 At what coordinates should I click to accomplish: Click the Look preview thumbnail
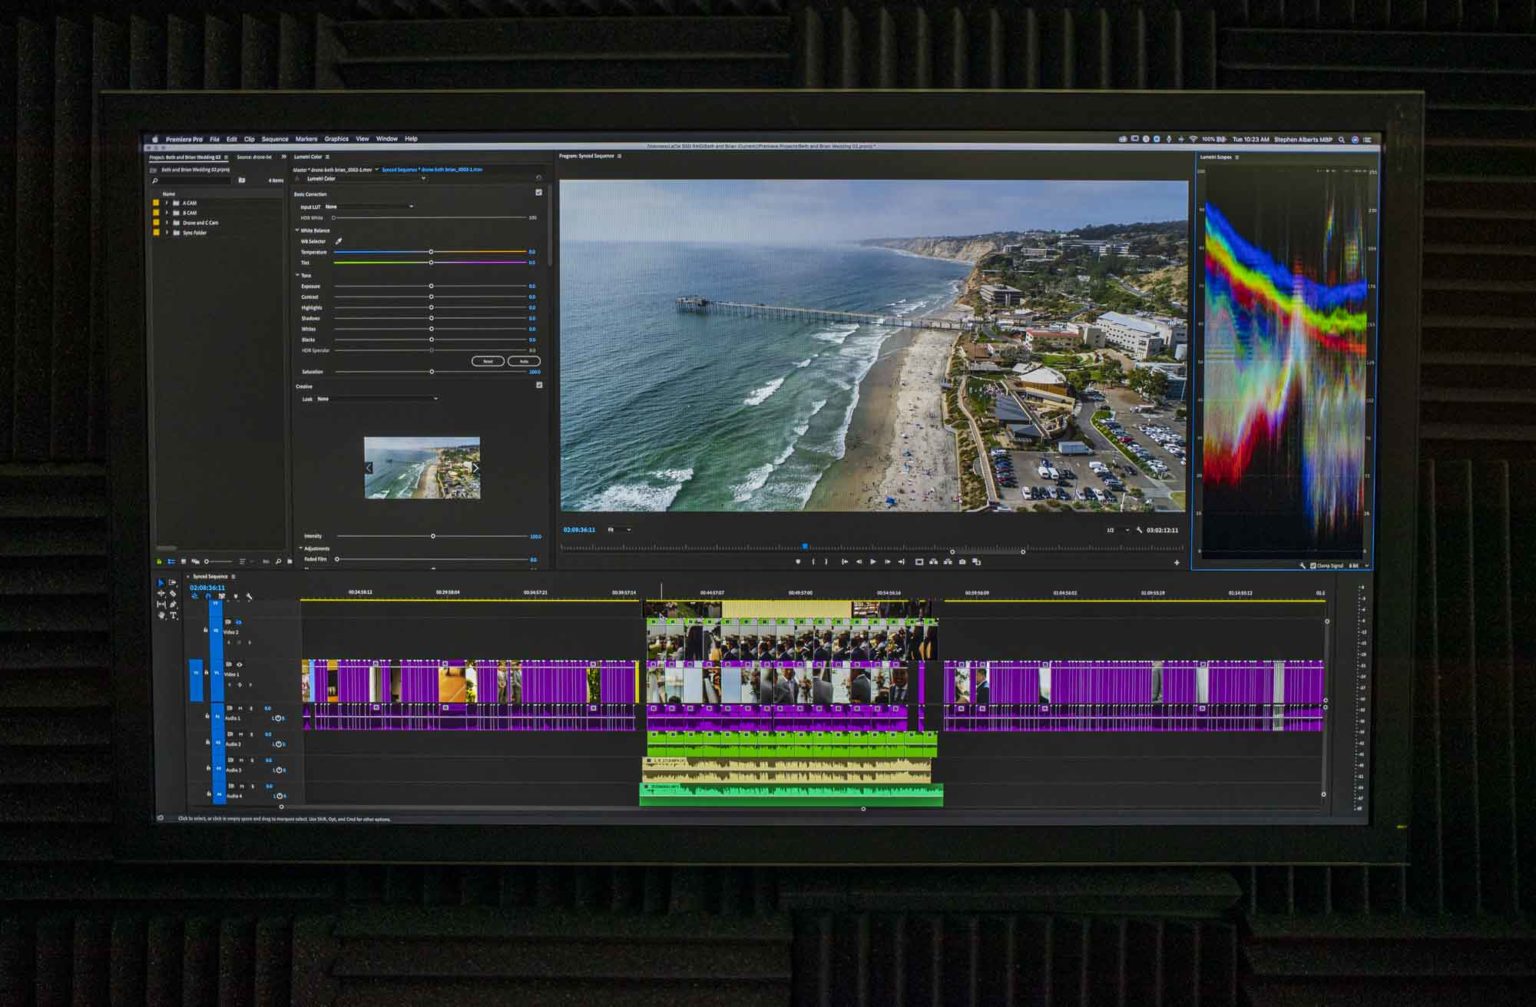(x=422, y=467)
